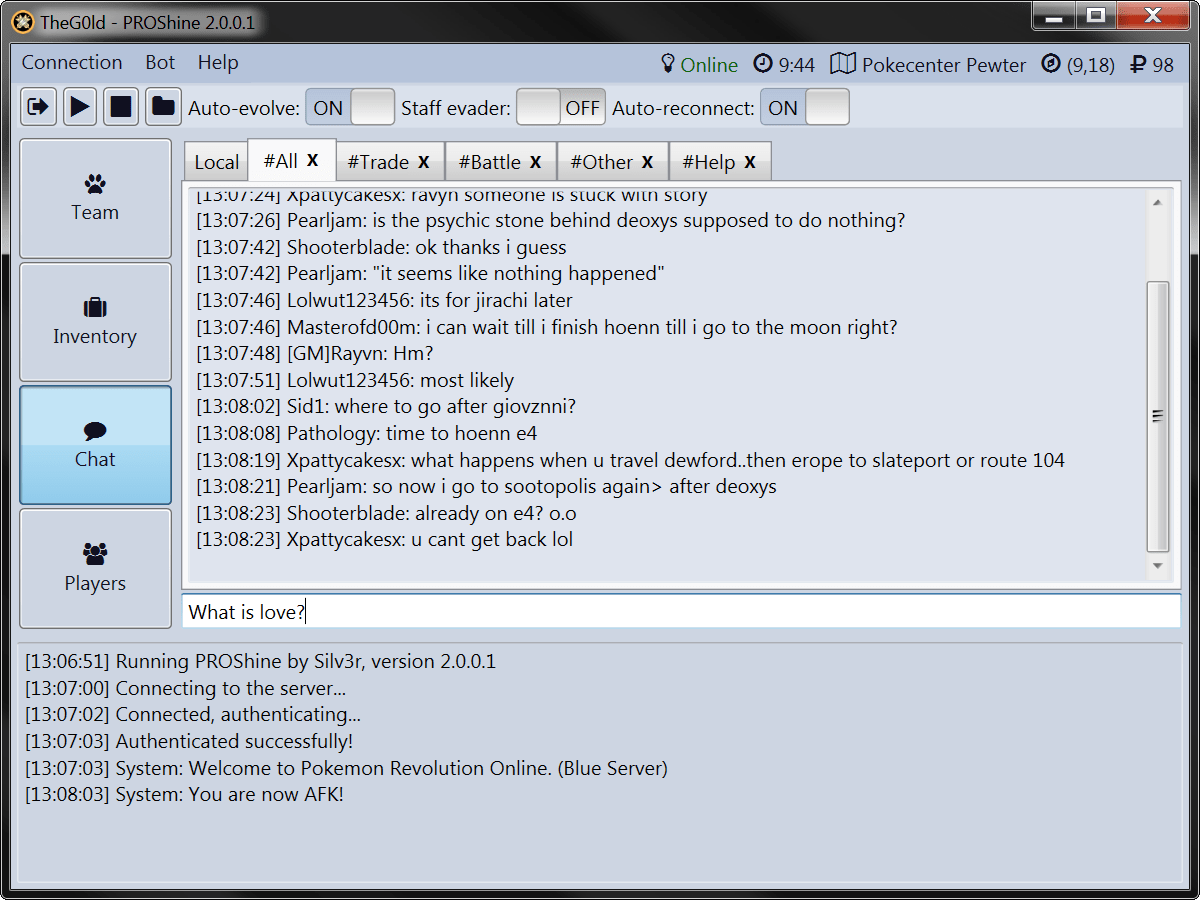This screenshot has width=1200, height=900.
Task: Open the Bot menu
Action: pyautogui.click(x=159, y=62)
